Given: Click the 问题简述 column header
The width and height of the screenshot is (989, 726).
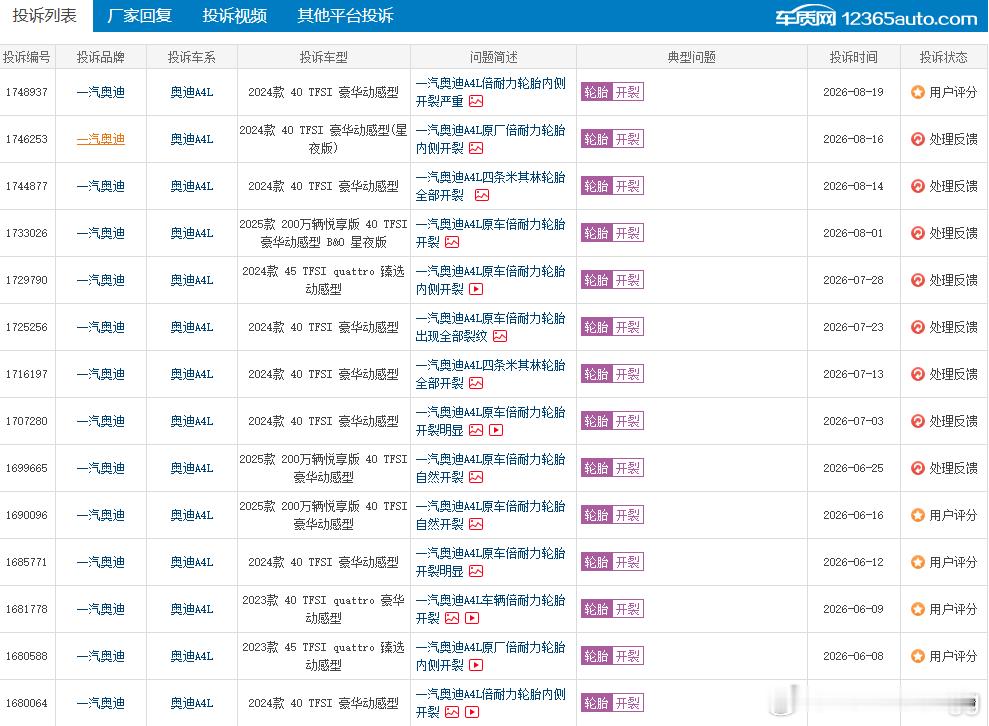Looking at the screenshot, I should pos(493,57).
